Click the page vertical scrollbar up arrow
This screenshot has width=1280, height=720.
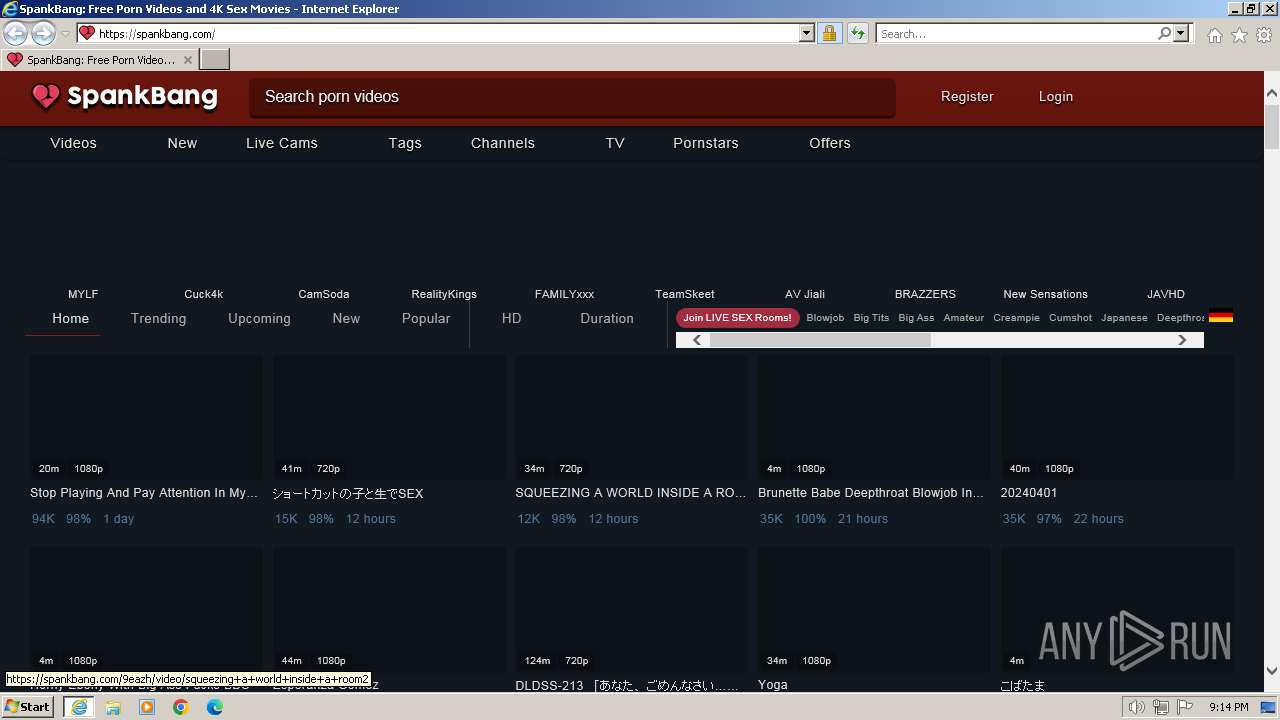[x=1272, y=94]
